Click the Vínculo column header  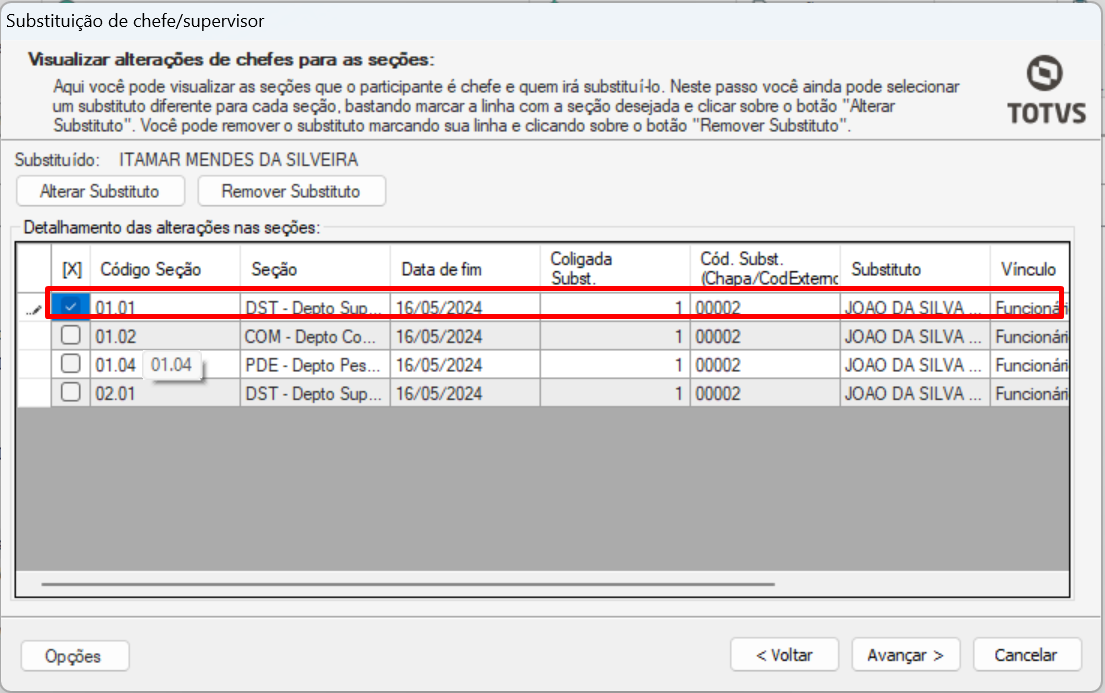(x=1030, y=269)
